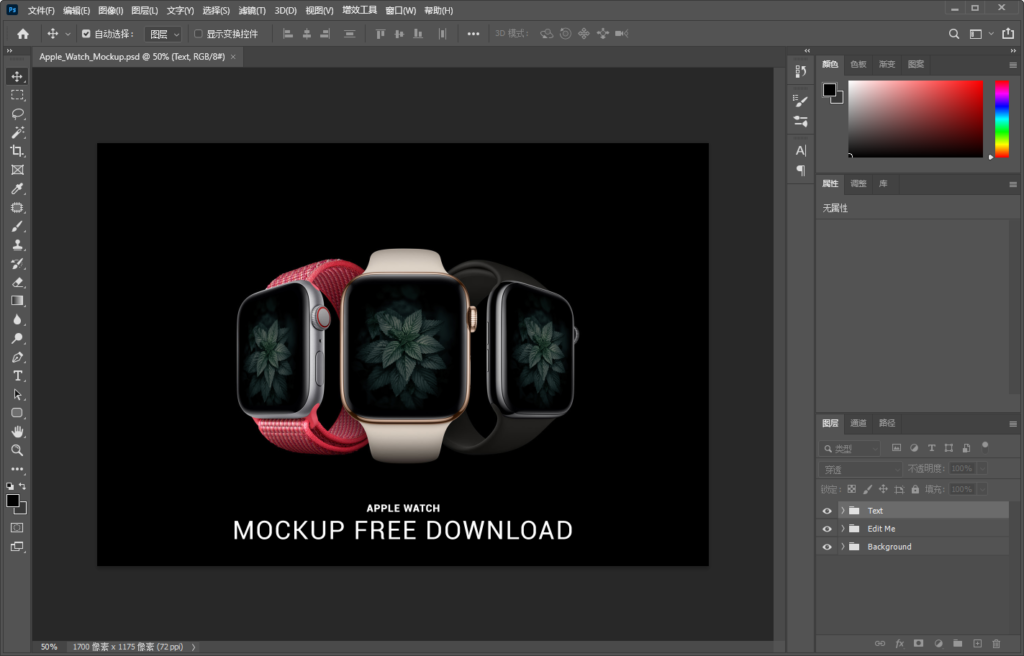1024x656 pixels.
Task: Select the Path Selection tool
Action: 17,395
